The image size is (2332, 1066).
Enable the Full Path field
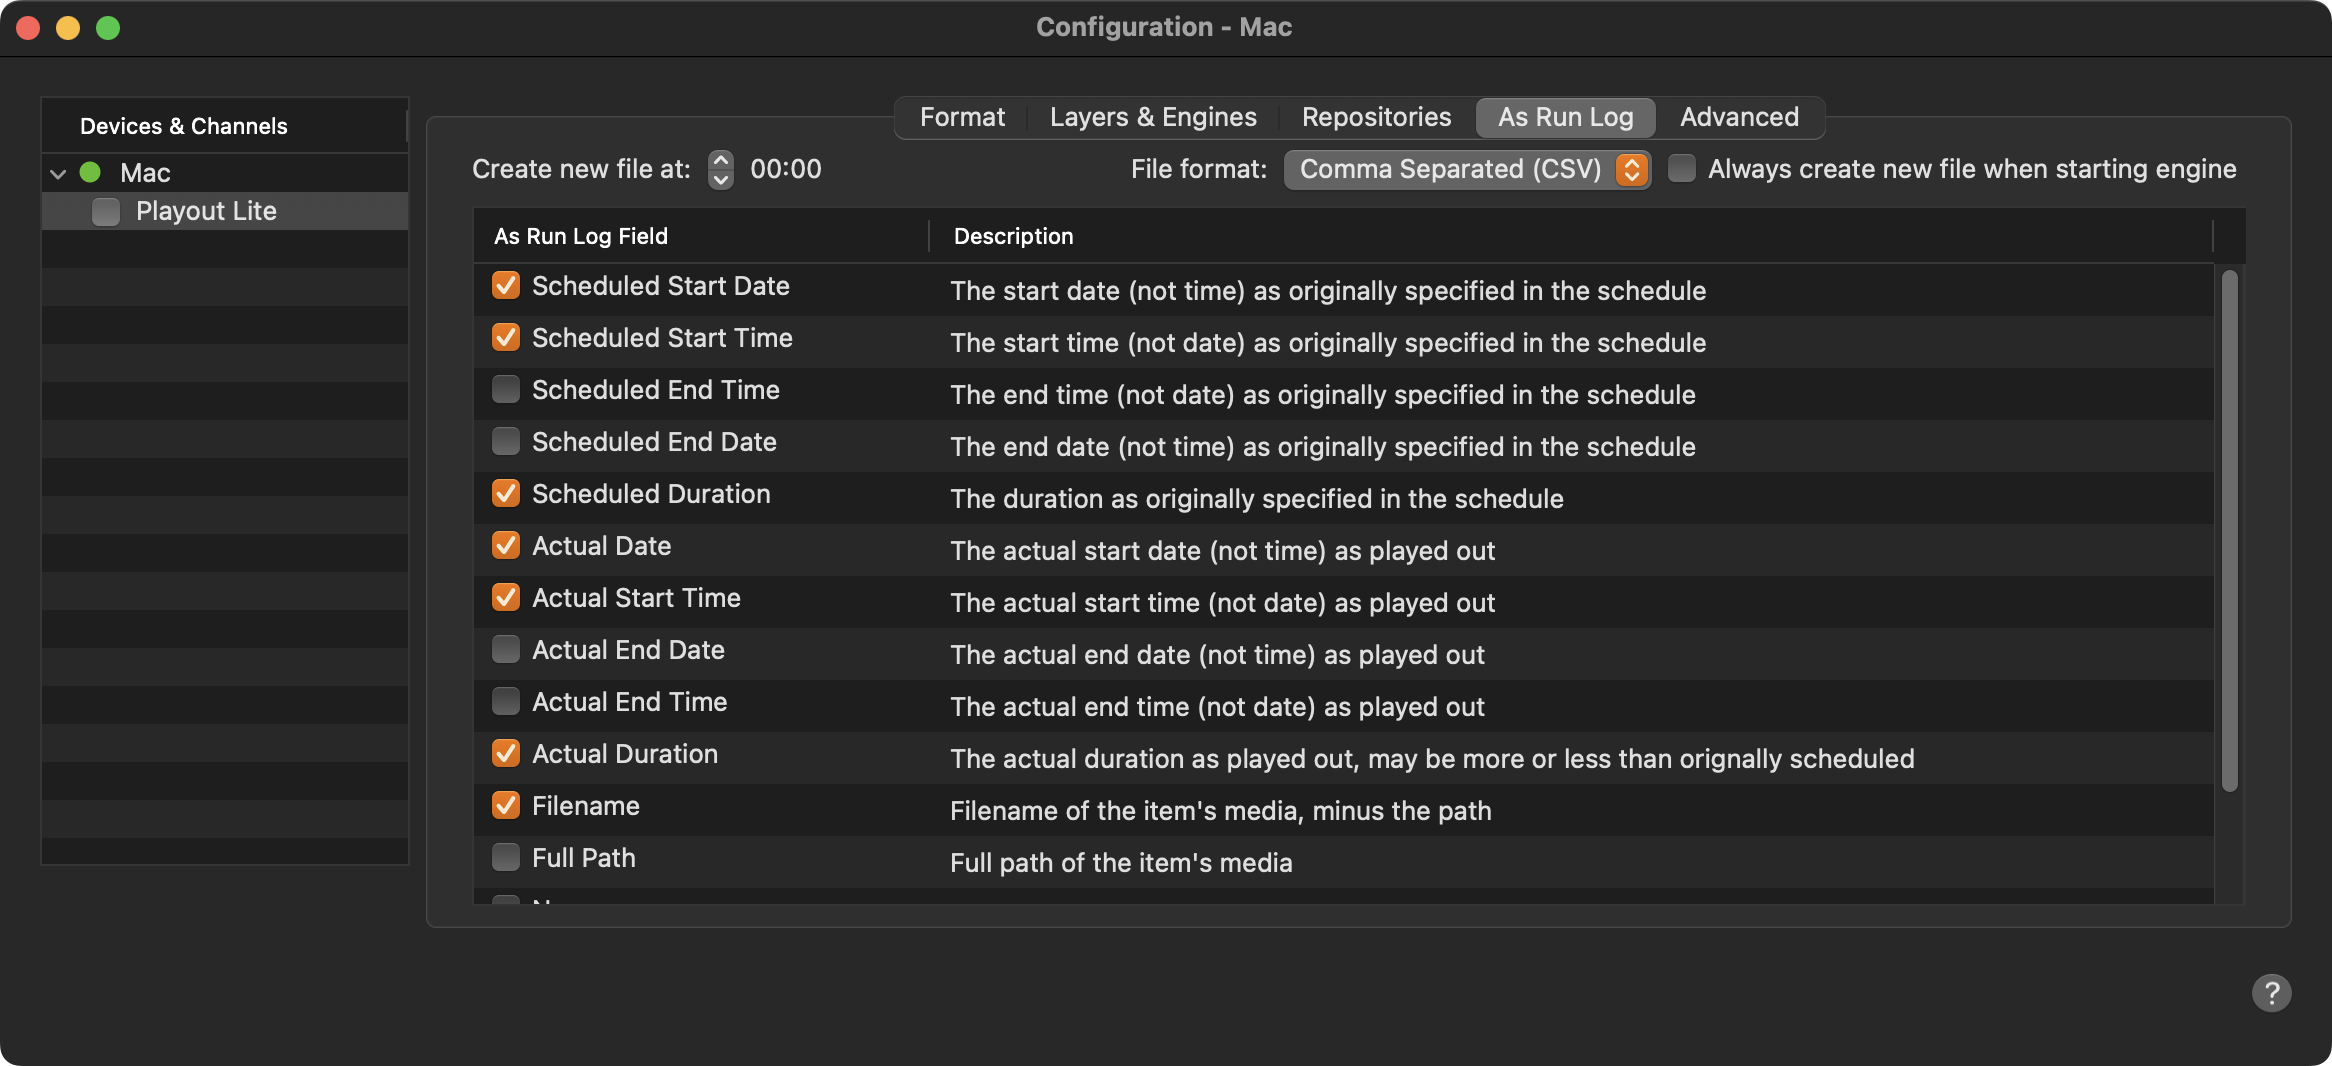tap(506, 857)
